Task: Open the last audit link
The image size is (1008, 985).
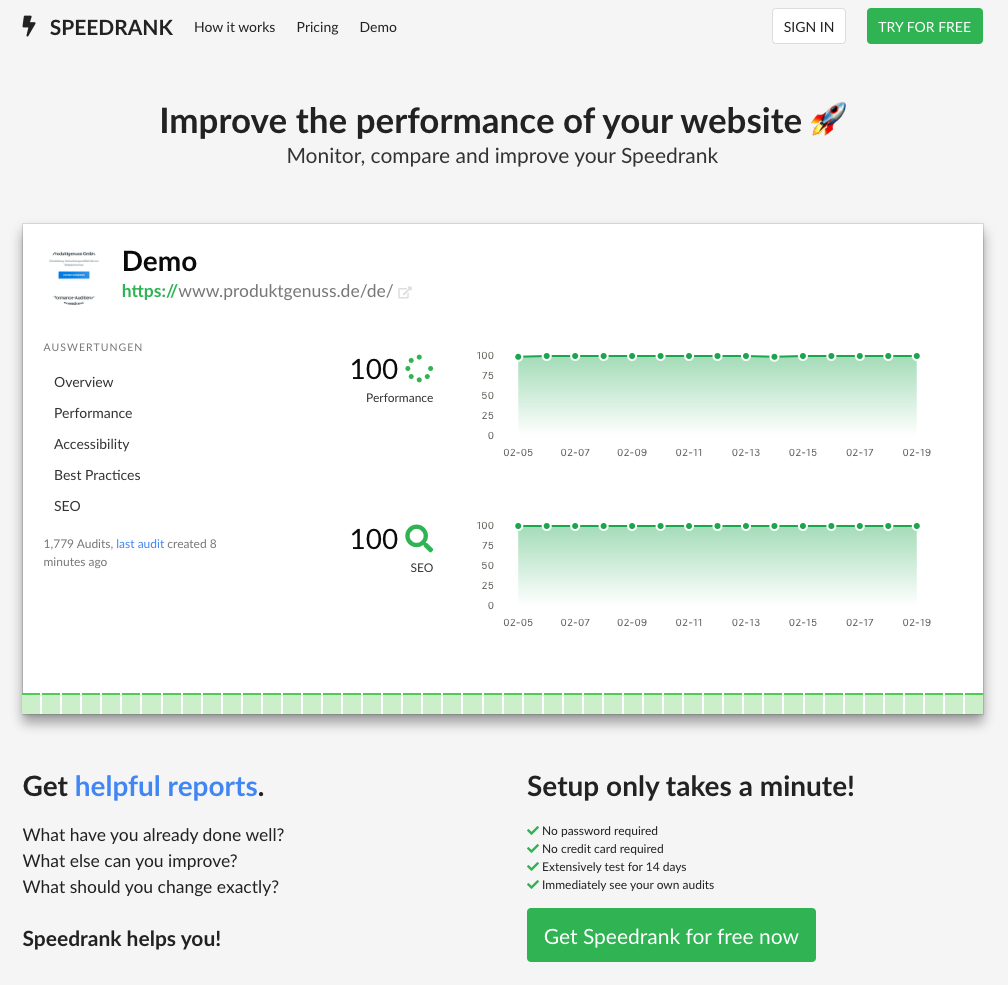Action: coord(140,544)
